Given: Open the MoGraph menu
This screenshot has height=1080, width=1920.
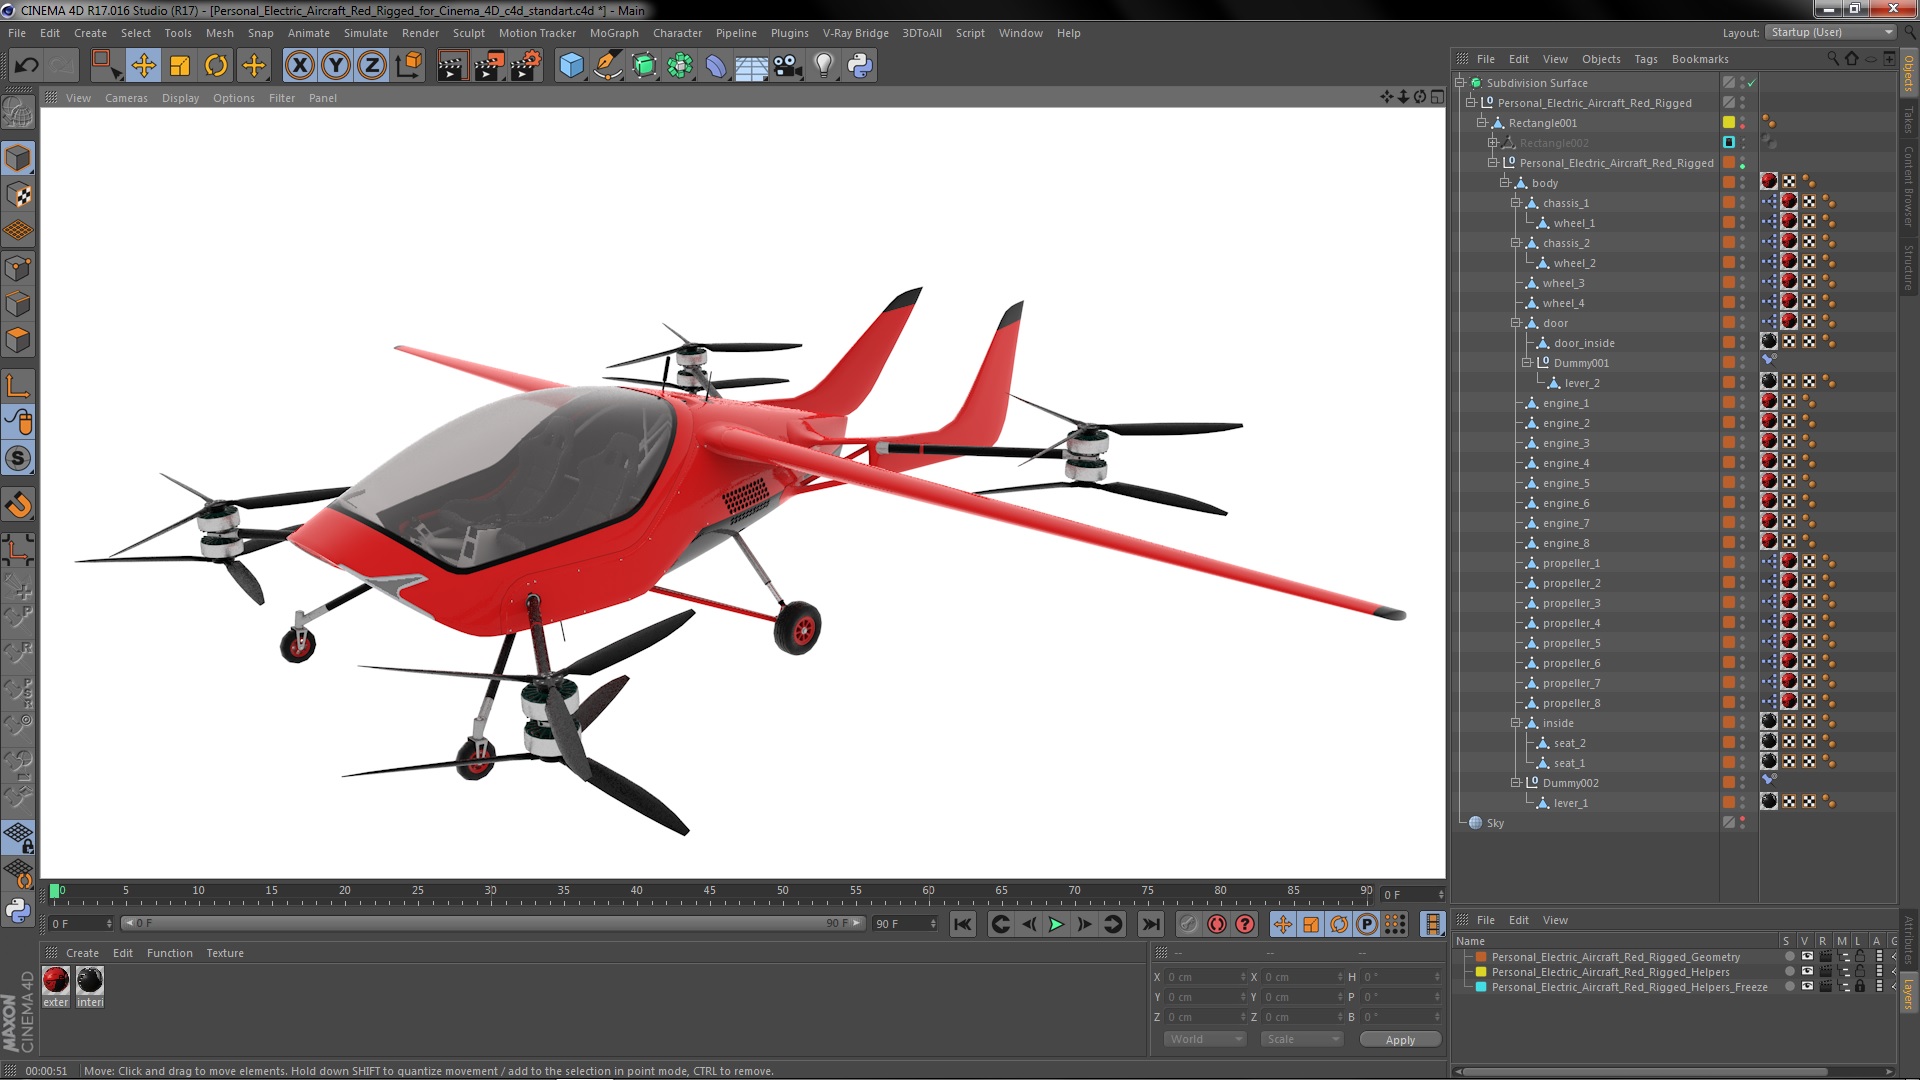Looking at the screenshot, I should coord(614,33).
